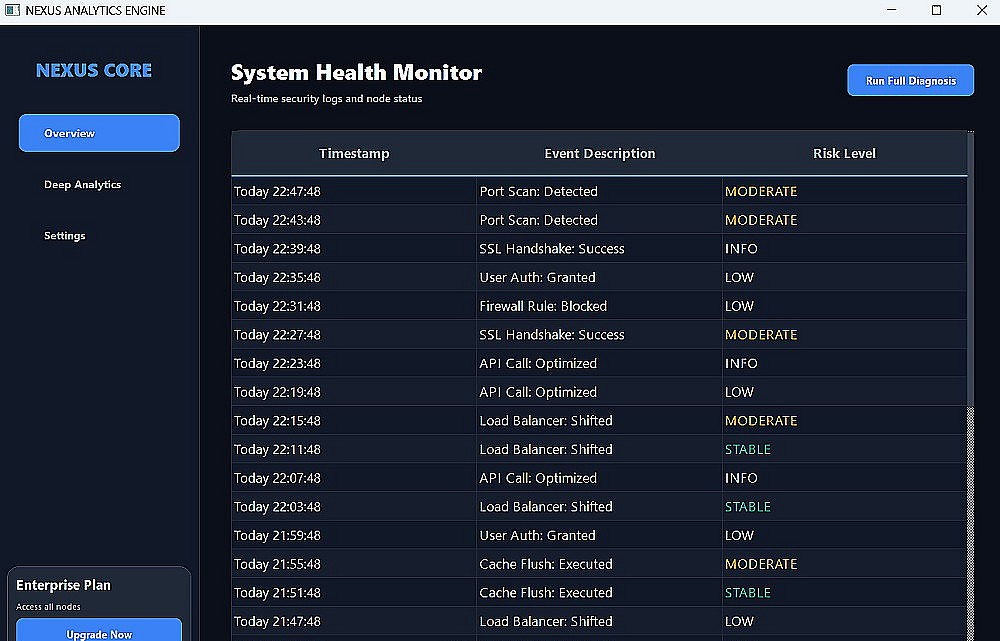Click the Nexus Analytics Engine title bar icon

tap(12, 10)
